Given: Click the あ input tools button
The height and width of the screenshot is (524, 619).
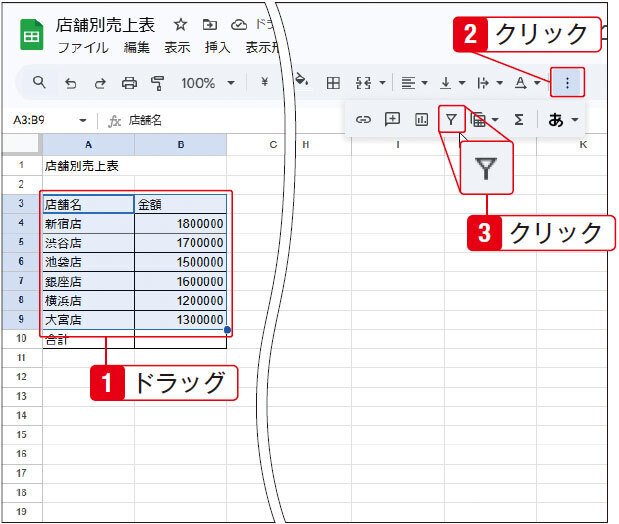Looking at the screenshot, I should click(x=556, y=119).
